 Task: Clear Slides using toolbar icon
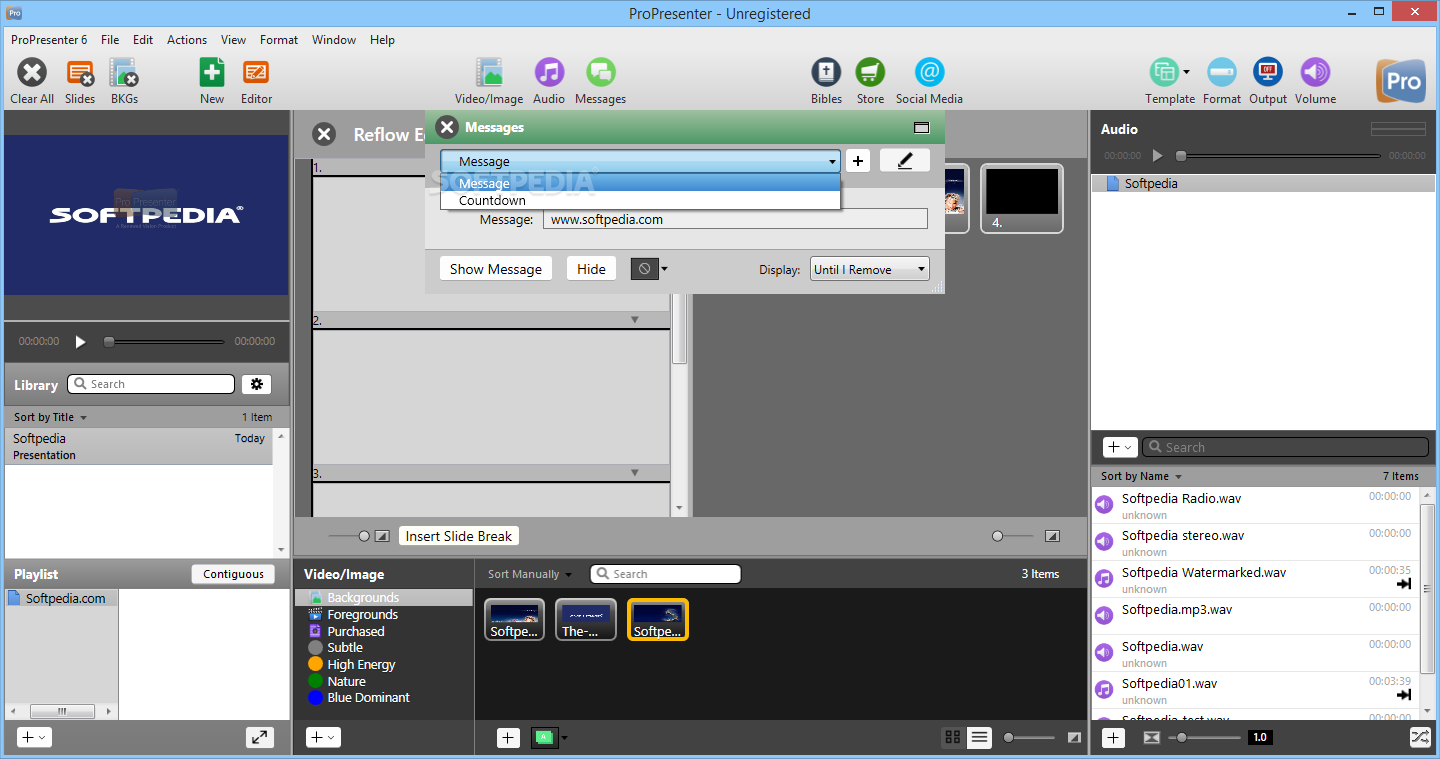tap(80, 80)
